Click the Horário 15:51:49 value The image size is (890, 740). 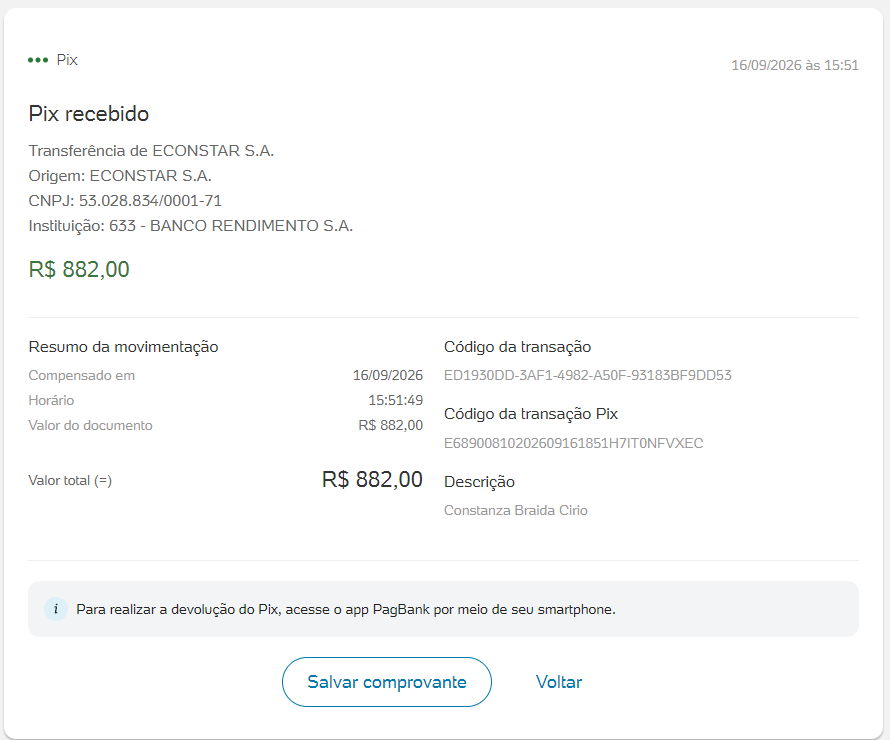click(x=396, y=401)
